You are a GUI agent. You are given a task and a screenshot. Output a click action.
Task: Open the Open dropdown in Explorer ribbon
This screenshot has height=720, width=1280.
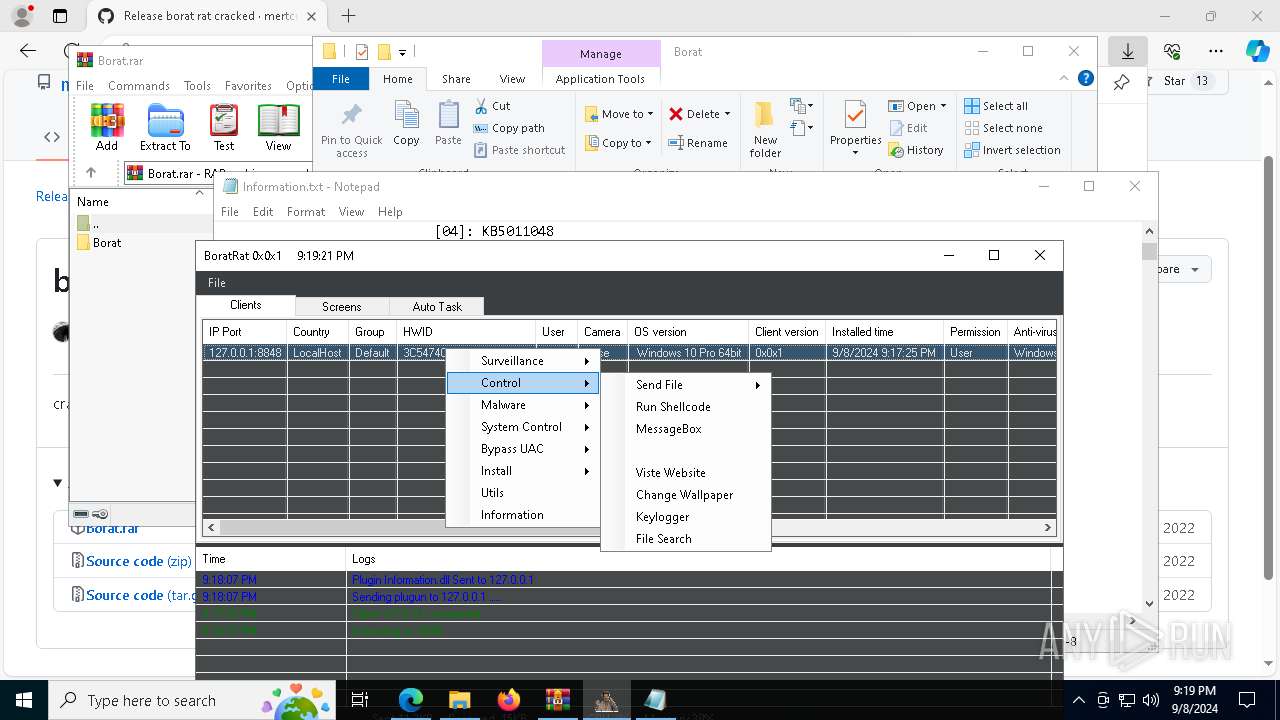917,106
